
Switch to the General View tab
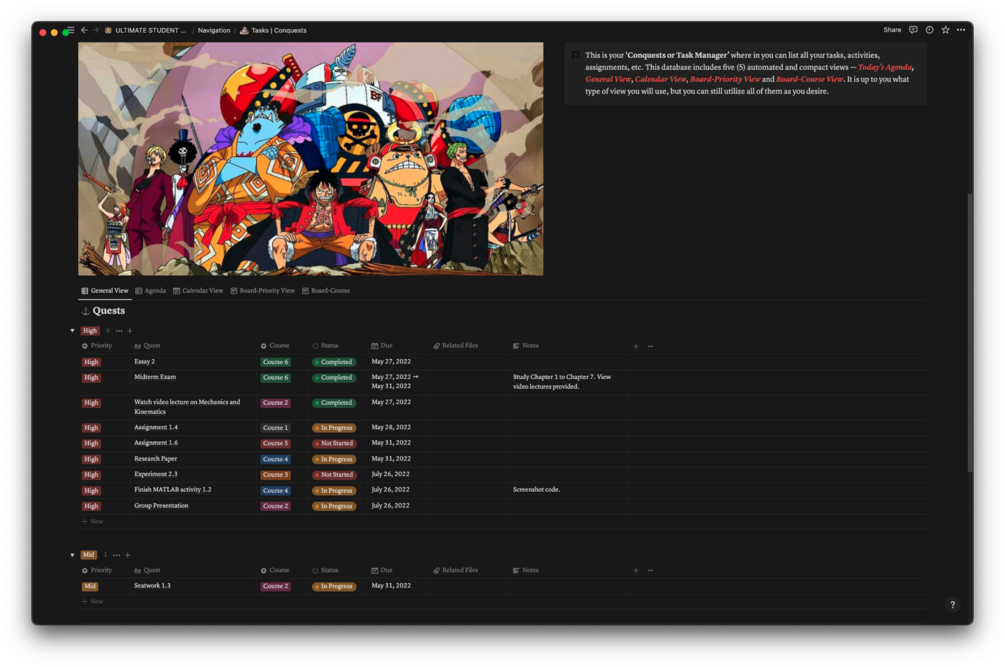tap(105, 291)
